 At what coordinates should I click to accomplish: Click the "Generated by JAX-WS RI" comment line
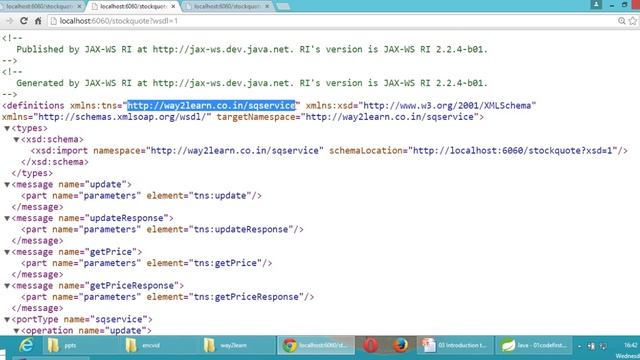[x=252, y=83]
